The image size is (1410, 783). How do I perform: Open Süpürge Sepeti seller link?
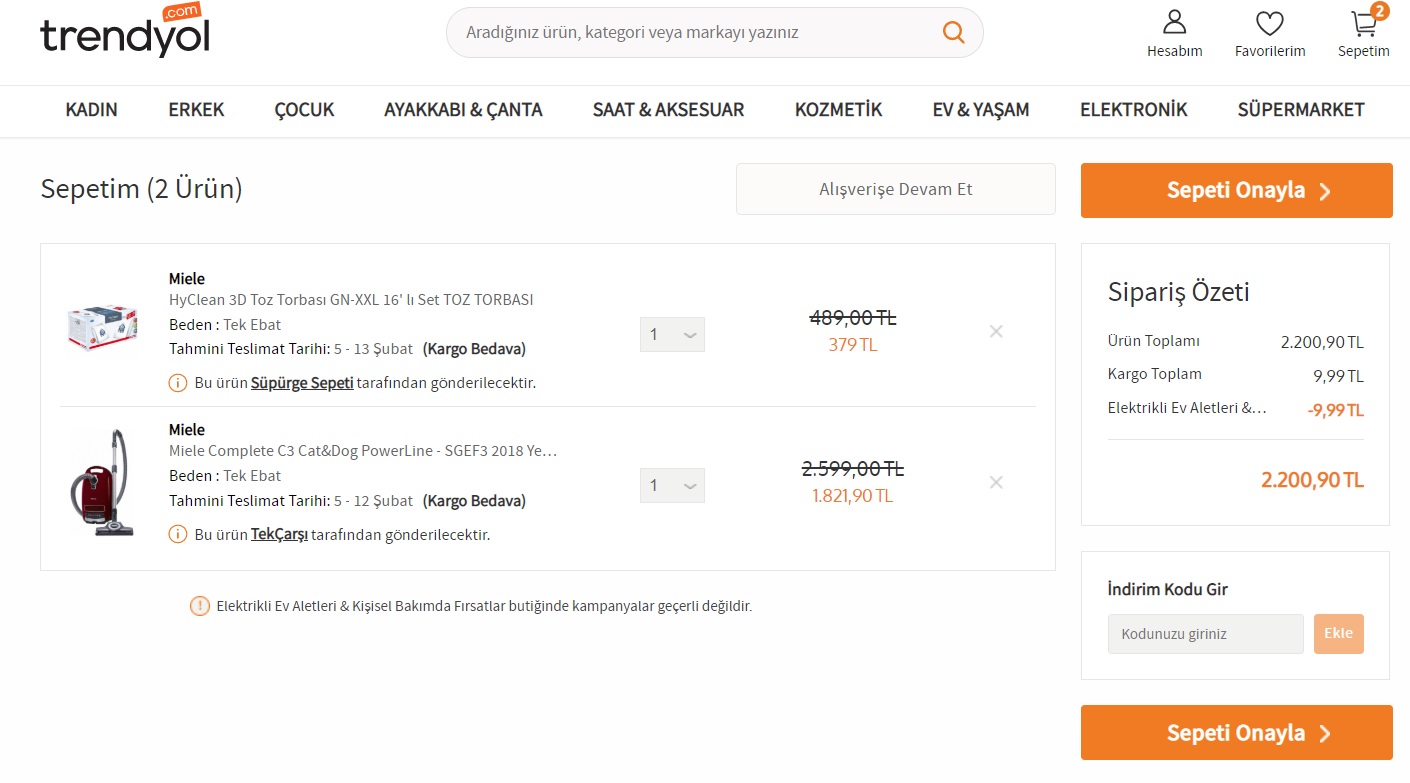[x=302, y=383]
